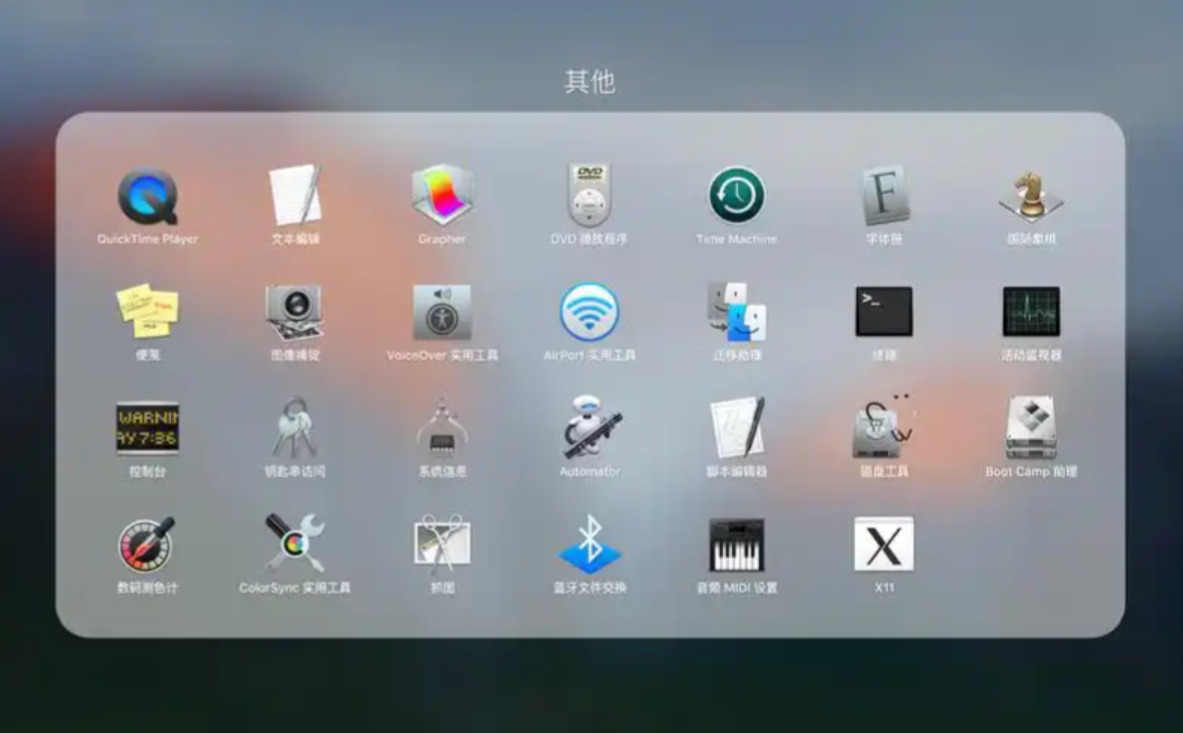The image size is (1183, 733).
Task: Launch 控制台 (Console) app
Action: (148, 428)
